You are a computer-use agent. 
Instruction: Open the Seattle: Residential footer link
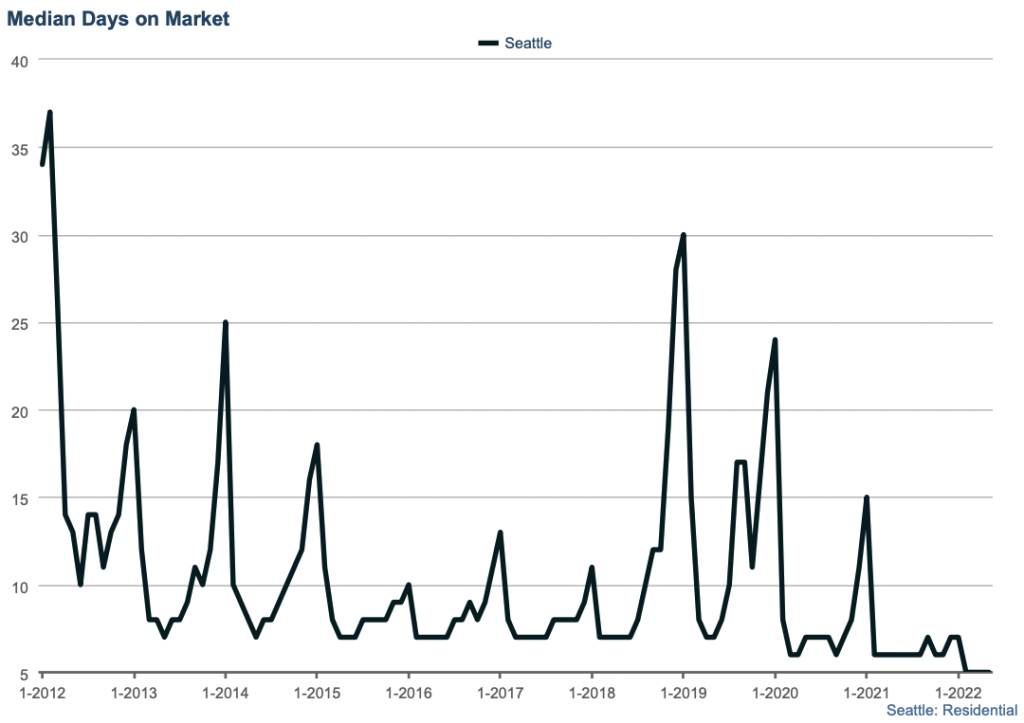point(951,710)
